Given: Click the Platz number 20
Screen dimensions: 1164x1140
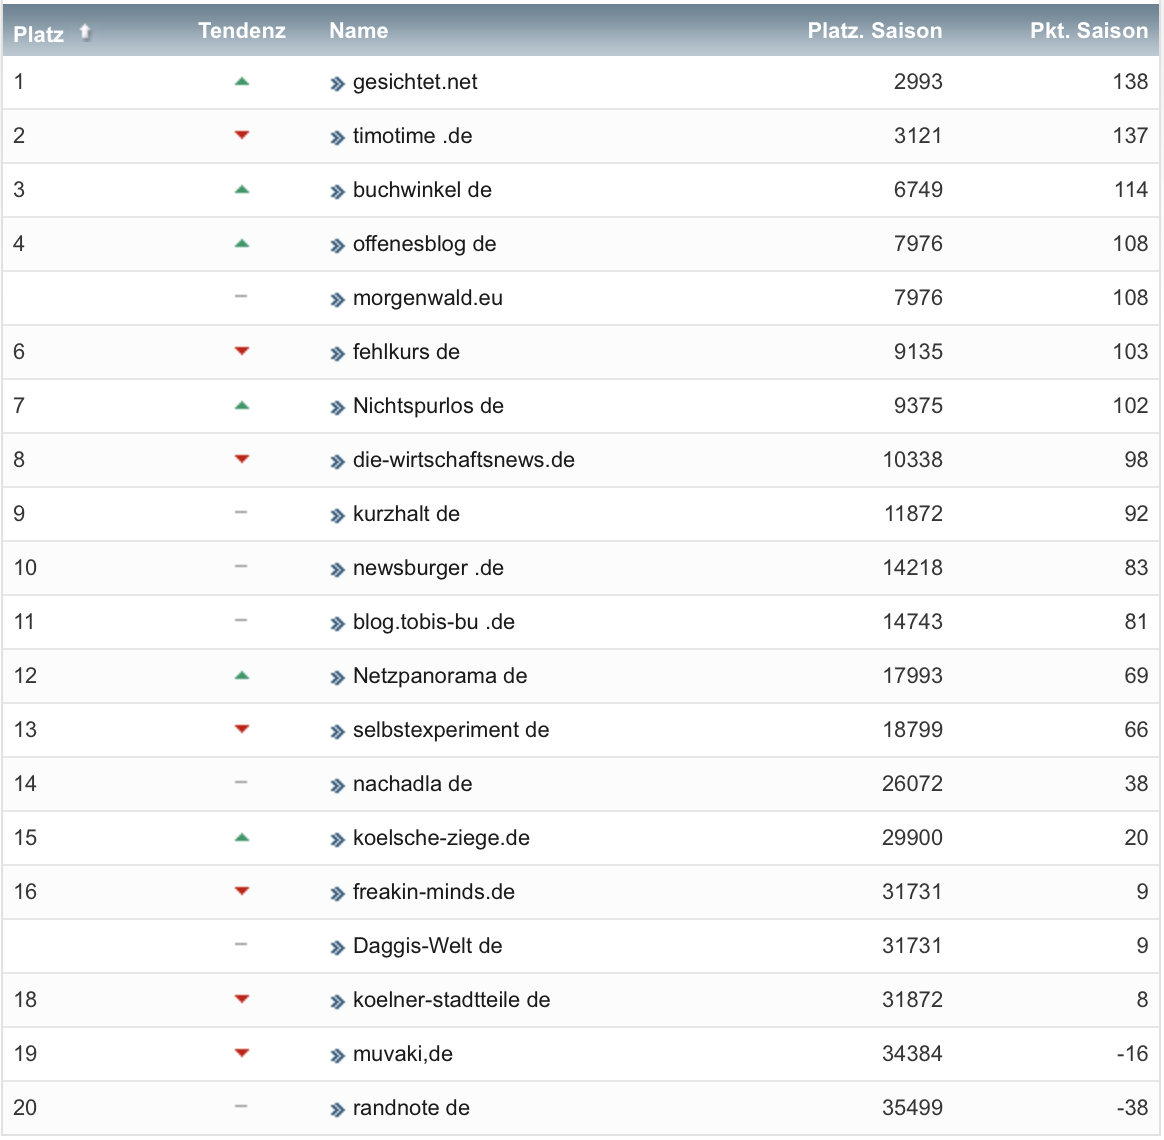Looking at the screenshot, I should pyautogui.click(x=24, y=1108).
